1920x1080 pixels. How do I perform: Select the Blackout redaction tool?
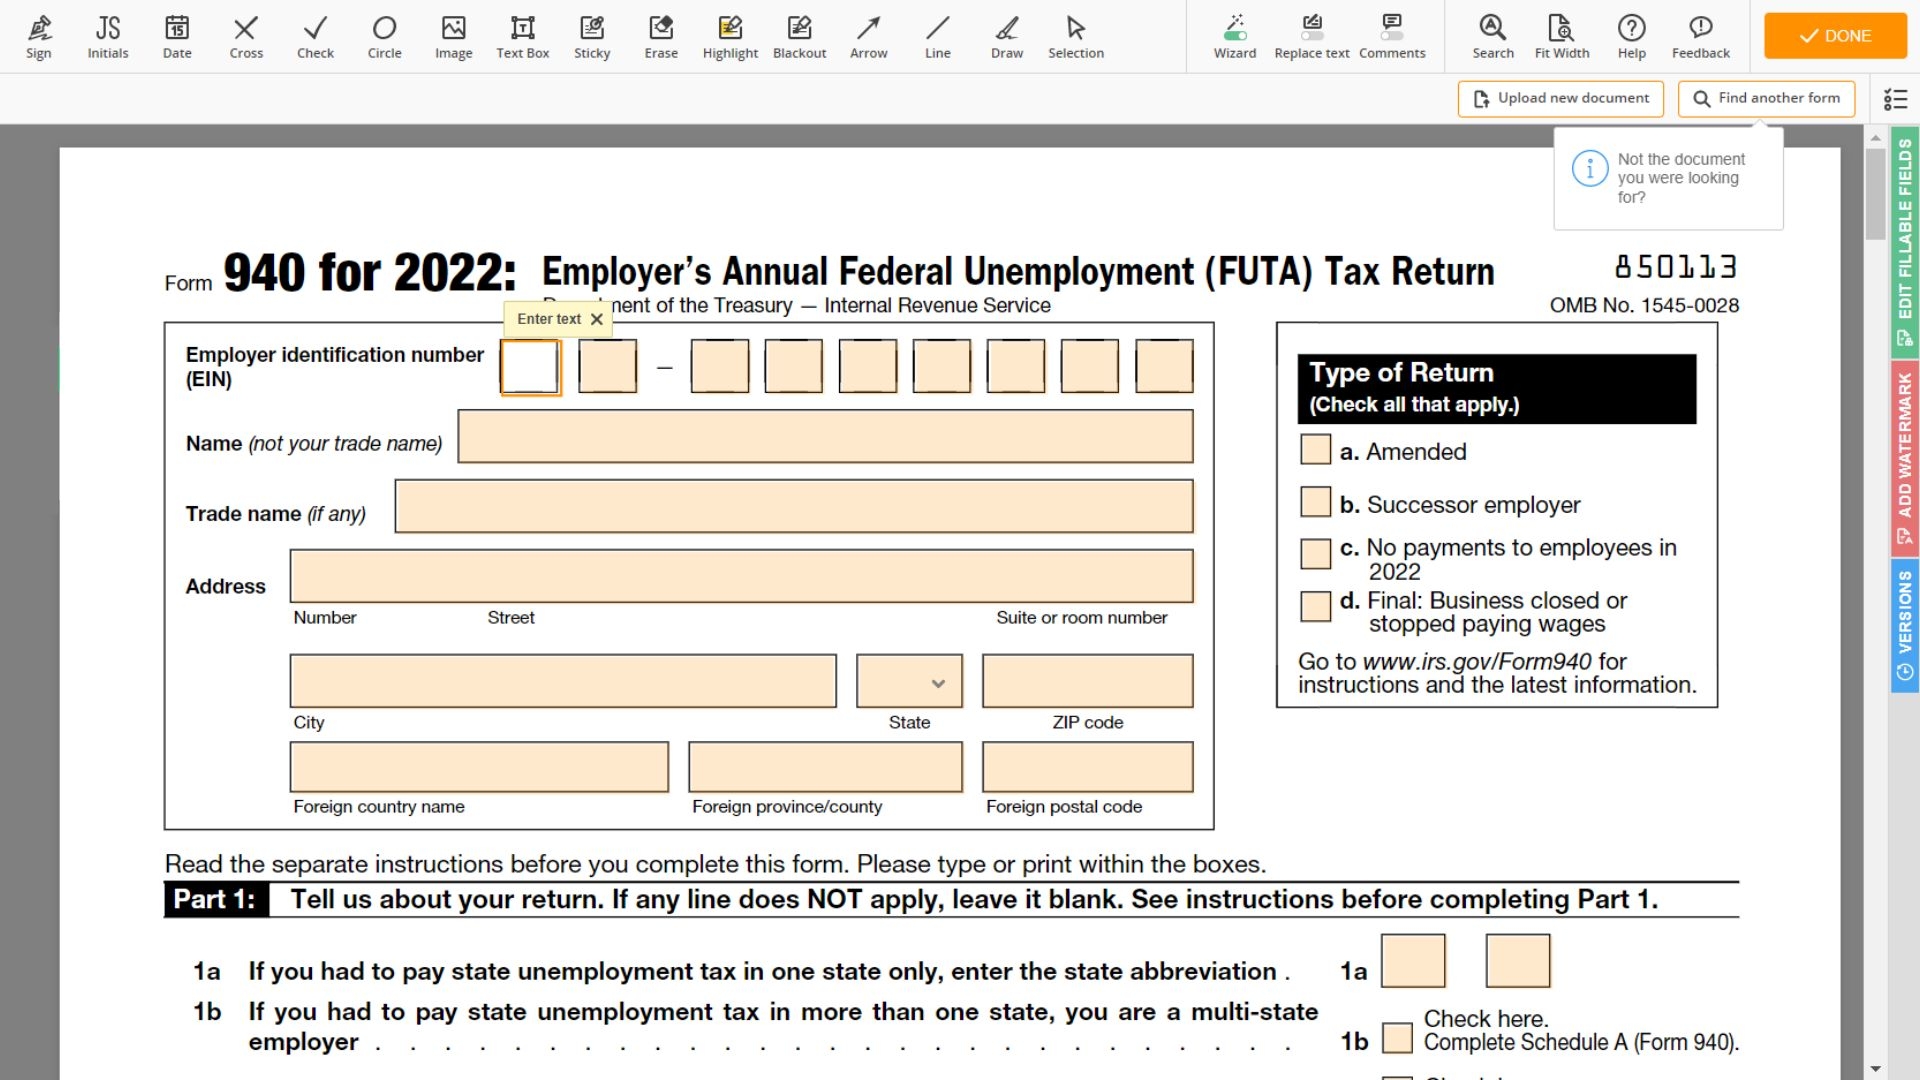(x=799, y=36)
